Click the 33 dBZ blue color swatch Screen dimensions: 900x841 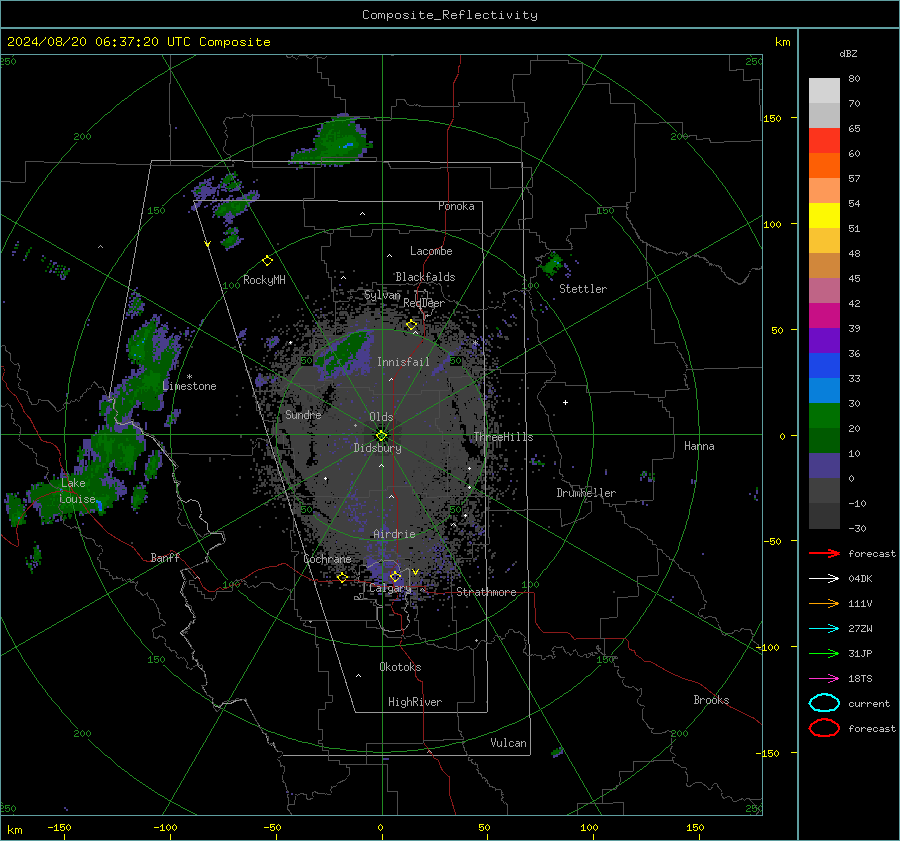click(824, 390)
